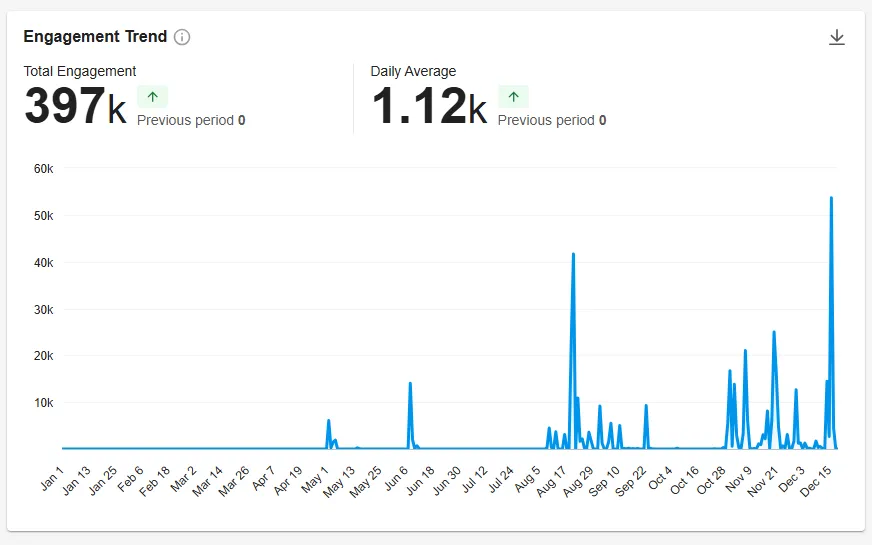Click the 60k y-axis label
Image resolution: width=872 pixels, height=545 pixels.
[43, 168]
